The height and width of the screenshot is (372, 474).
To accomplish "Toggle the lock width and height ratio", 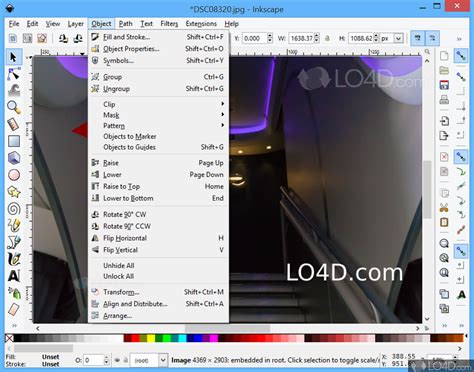I will click(327, 38).
